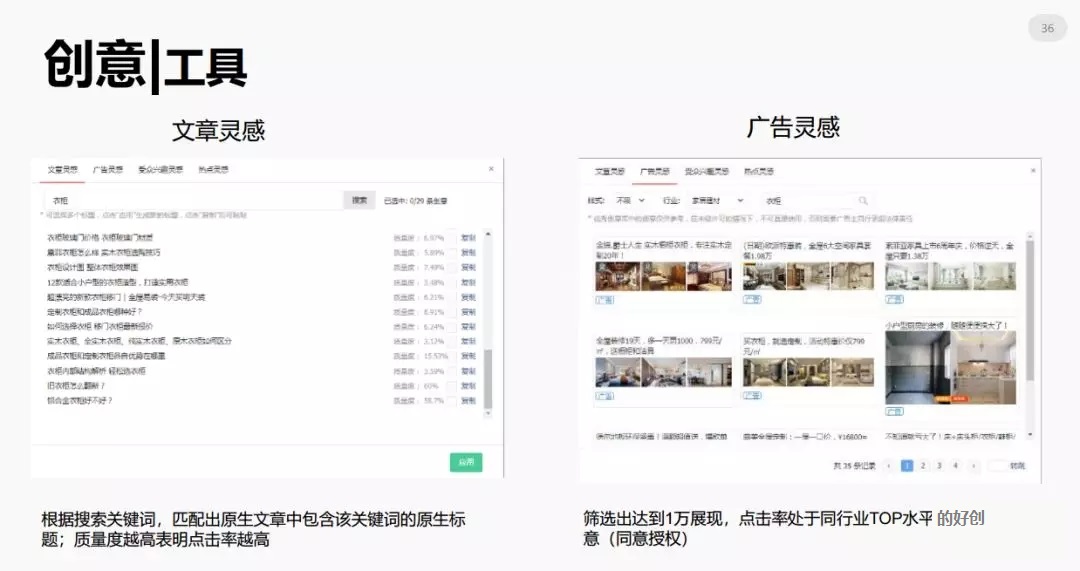Click the green 应用 button
Image resolution: width=1080 pixels, height=571 pixels.
coord(465,462)
